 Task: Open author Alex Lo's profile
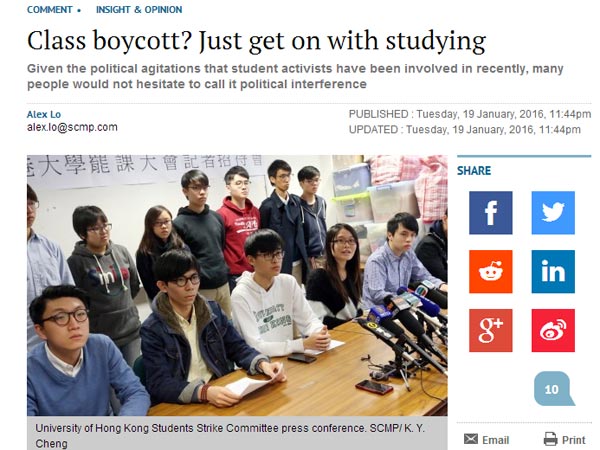[44, 114]
